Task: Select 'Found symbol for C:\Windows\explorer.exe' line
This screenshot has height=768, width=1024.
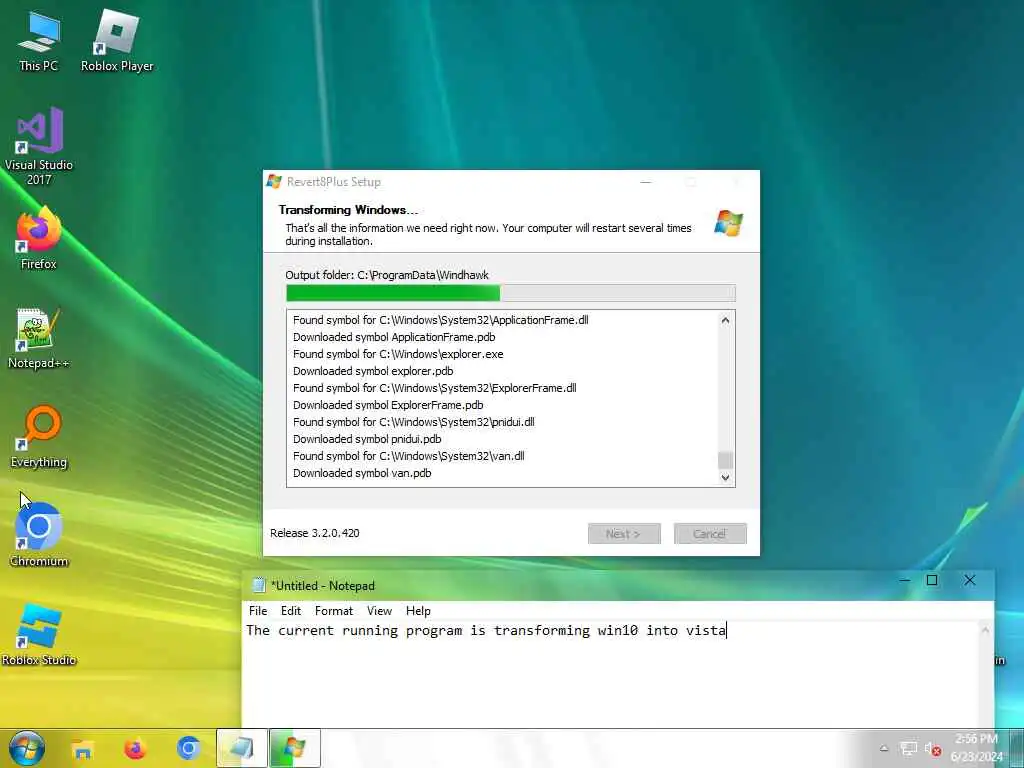Action: (x=398, y=354)
